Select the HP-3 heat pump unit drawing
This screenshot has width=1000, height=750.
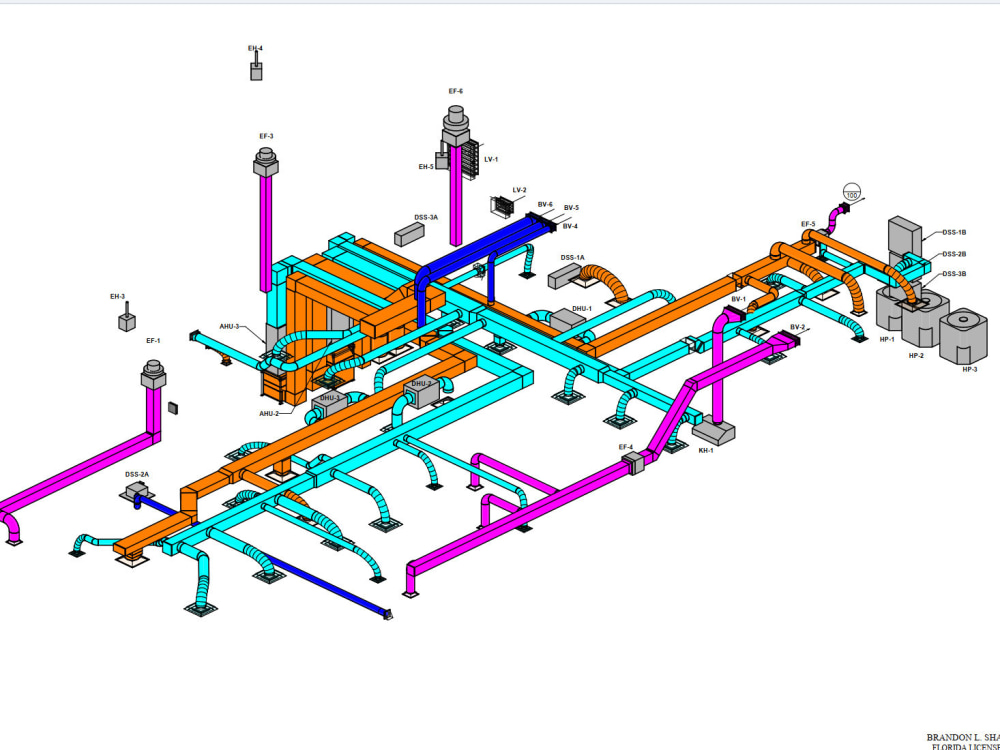tap(963, 335)
